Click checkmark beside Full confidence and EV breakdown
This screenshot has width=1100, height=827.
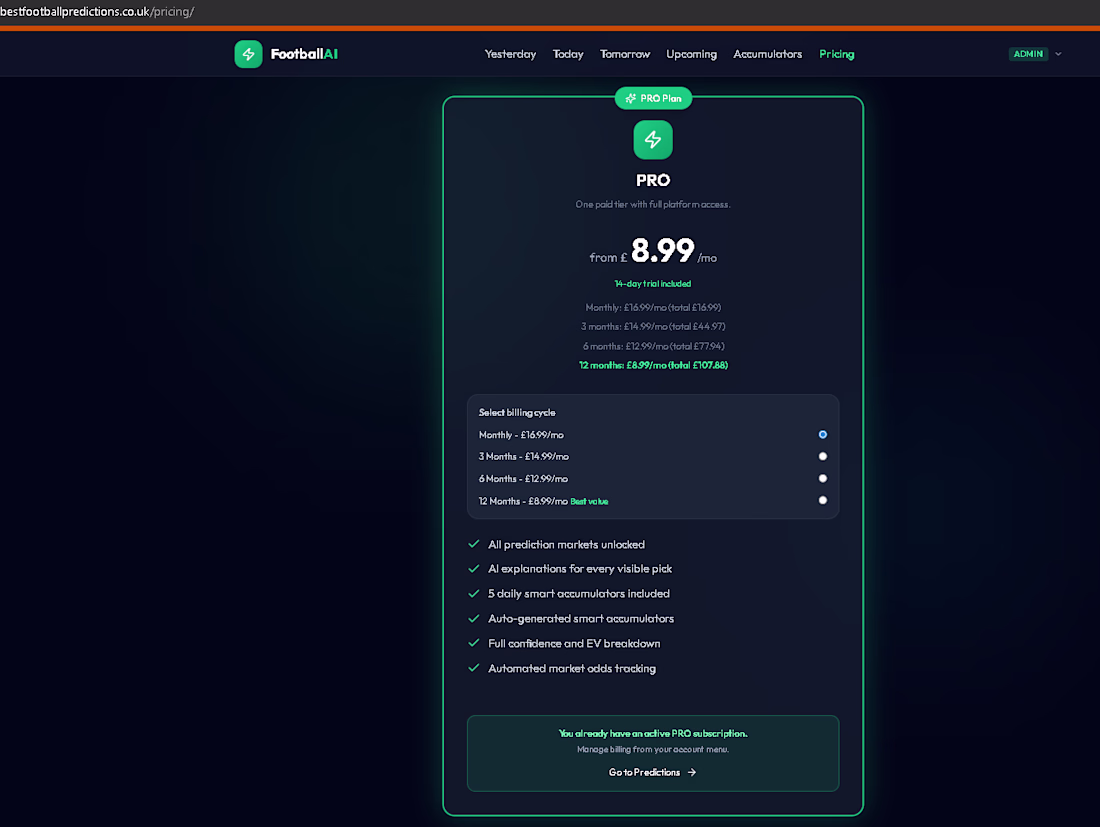[x=474, y=643]
